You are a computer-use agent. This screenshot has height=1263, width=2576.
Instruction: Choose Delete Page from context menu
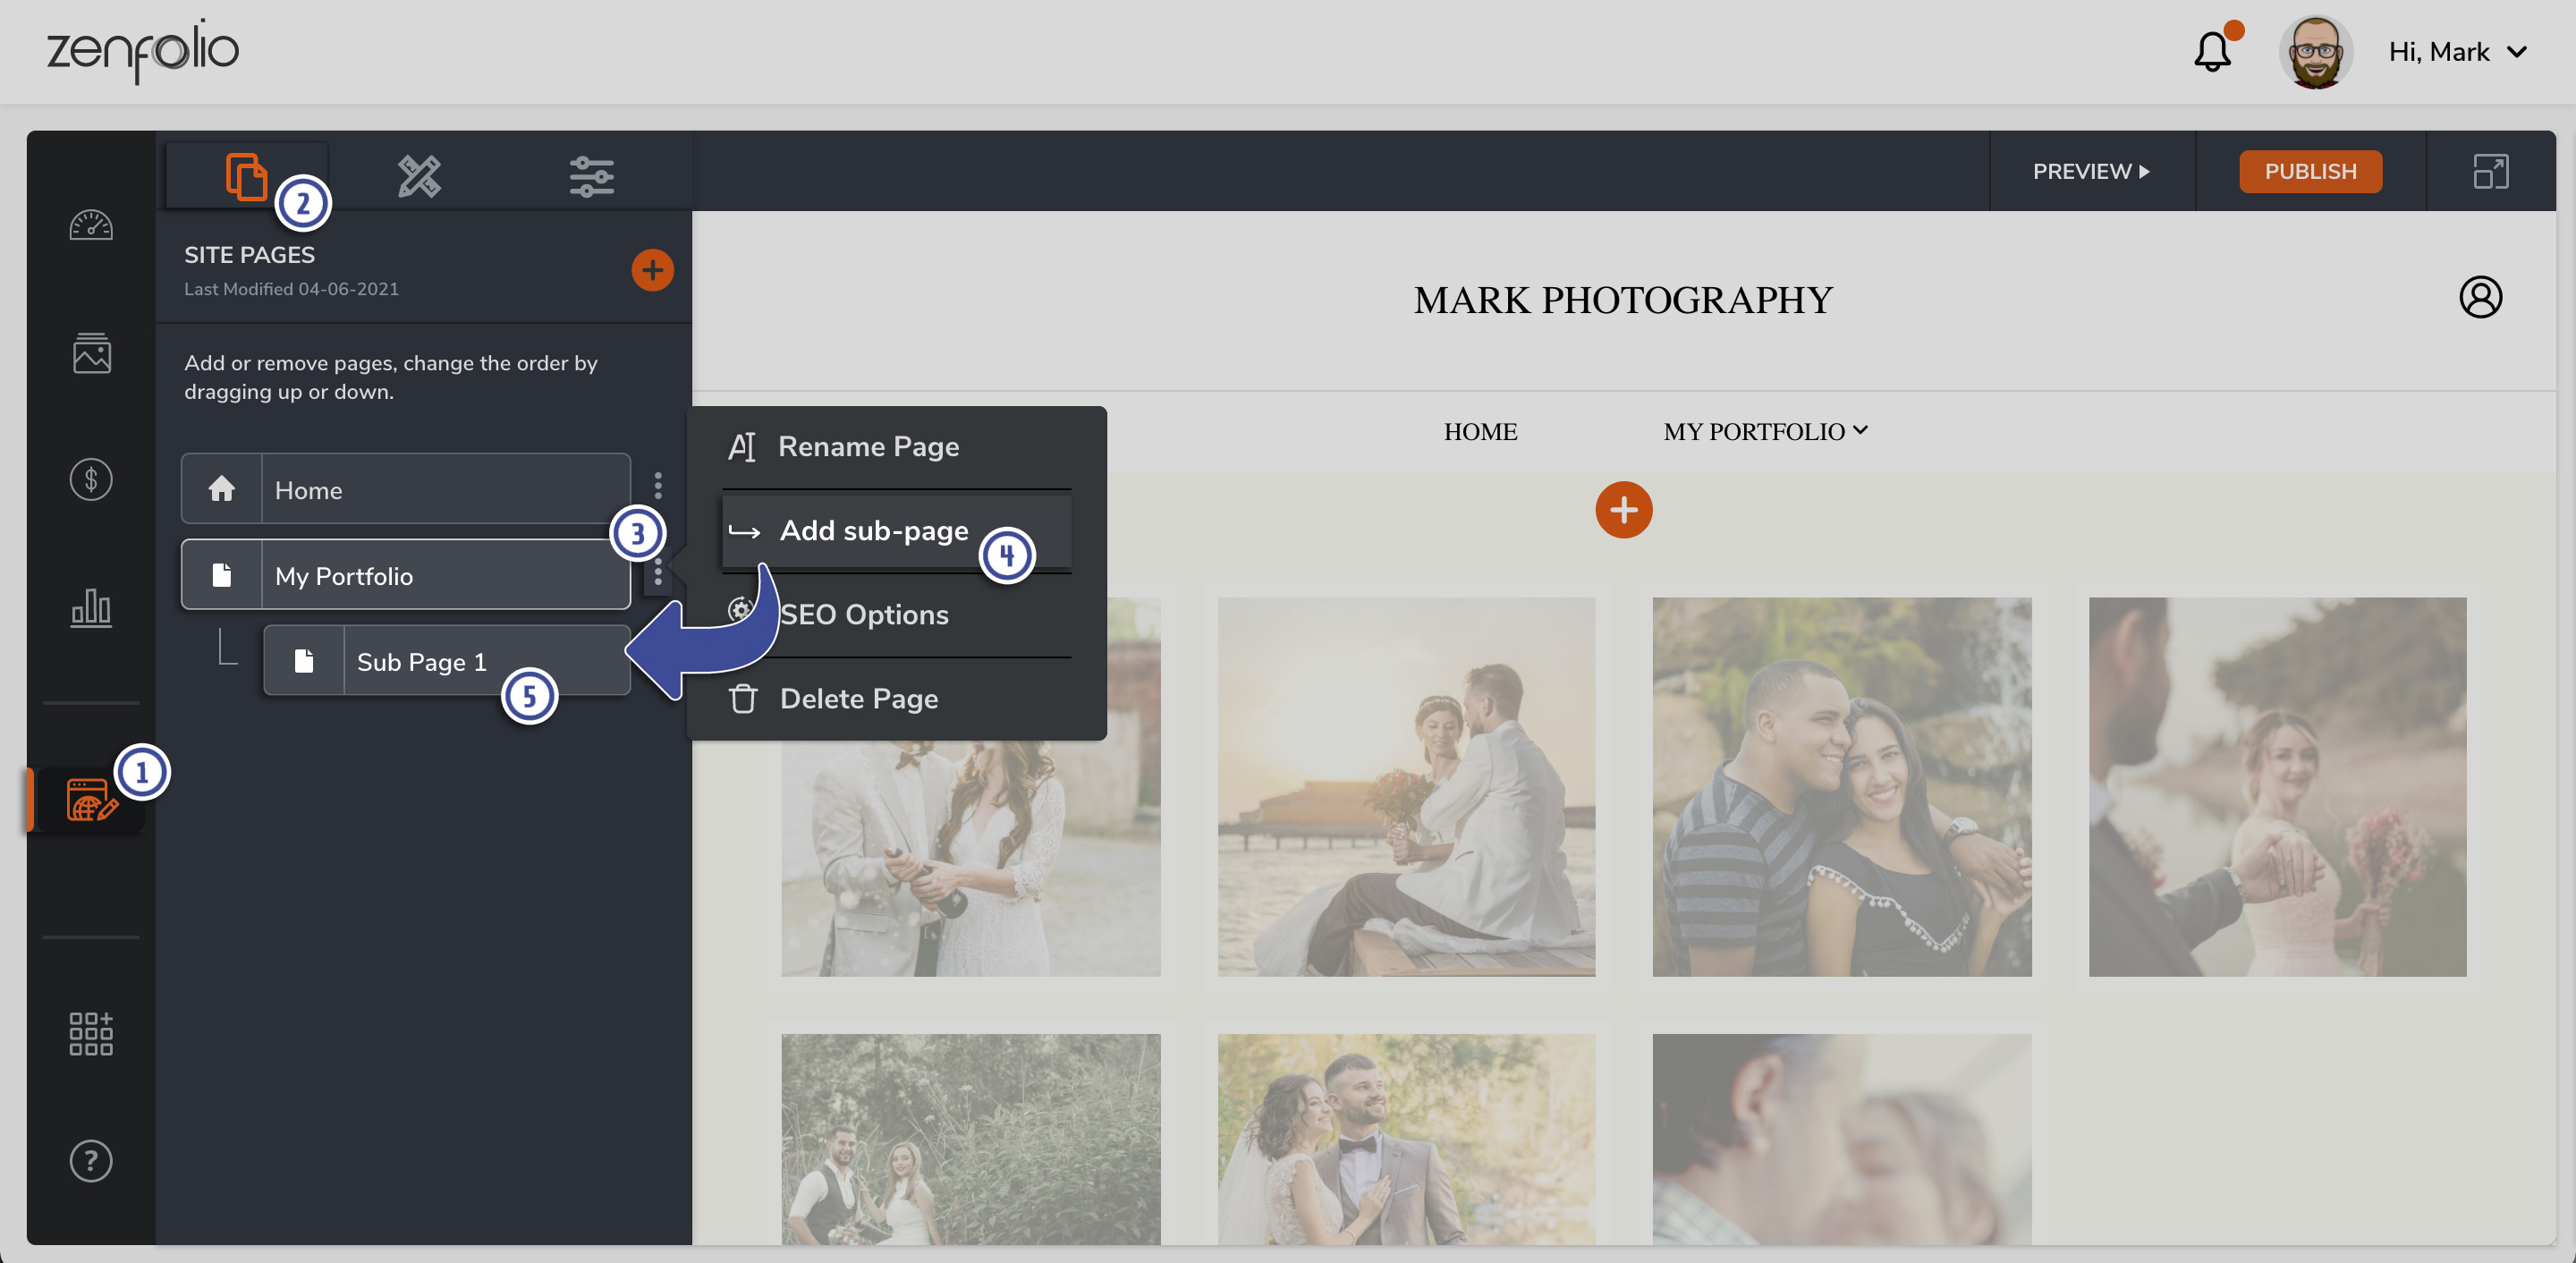[858, 699]
